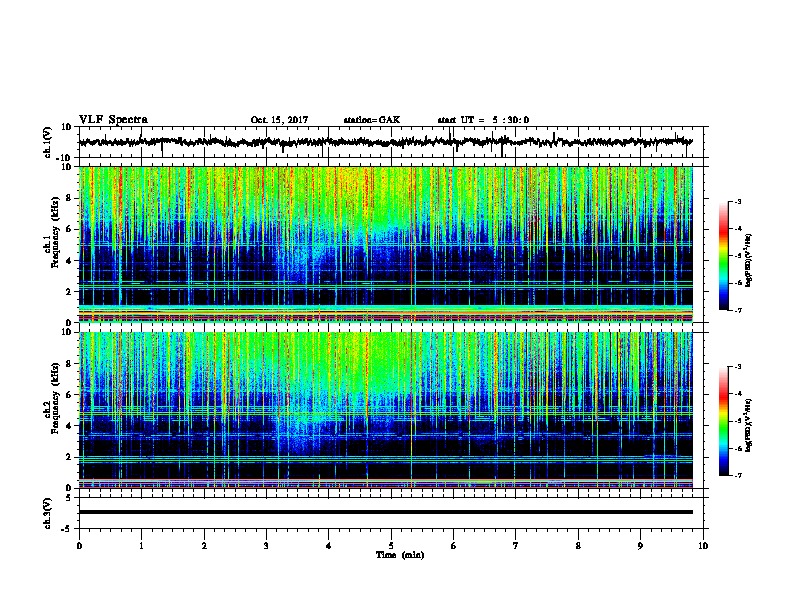Click the ch.2 color bar log(PSD) units label

pos(749,425)
